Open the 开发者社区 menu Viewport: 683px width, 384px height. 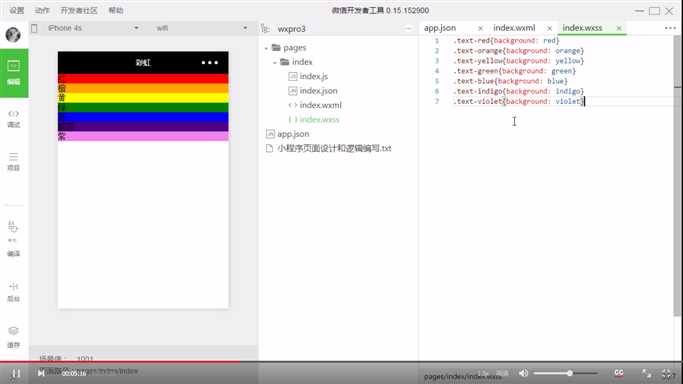(x=79, y=10)
